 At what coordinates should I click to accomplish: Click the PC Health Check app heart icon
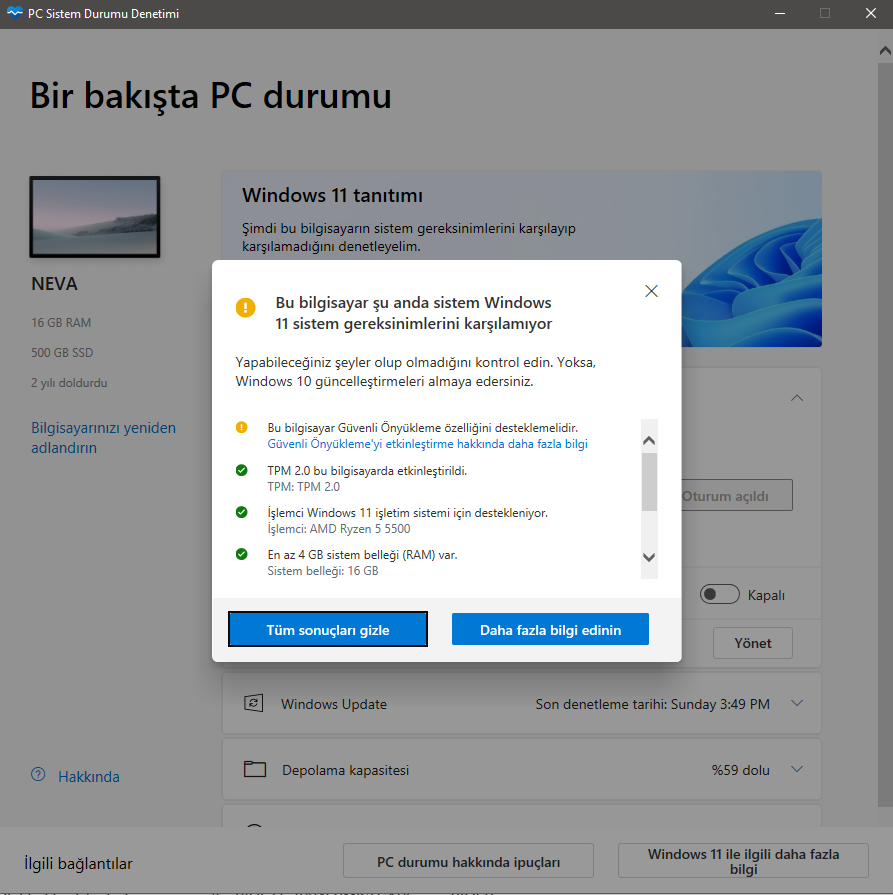tap(14, 13)
